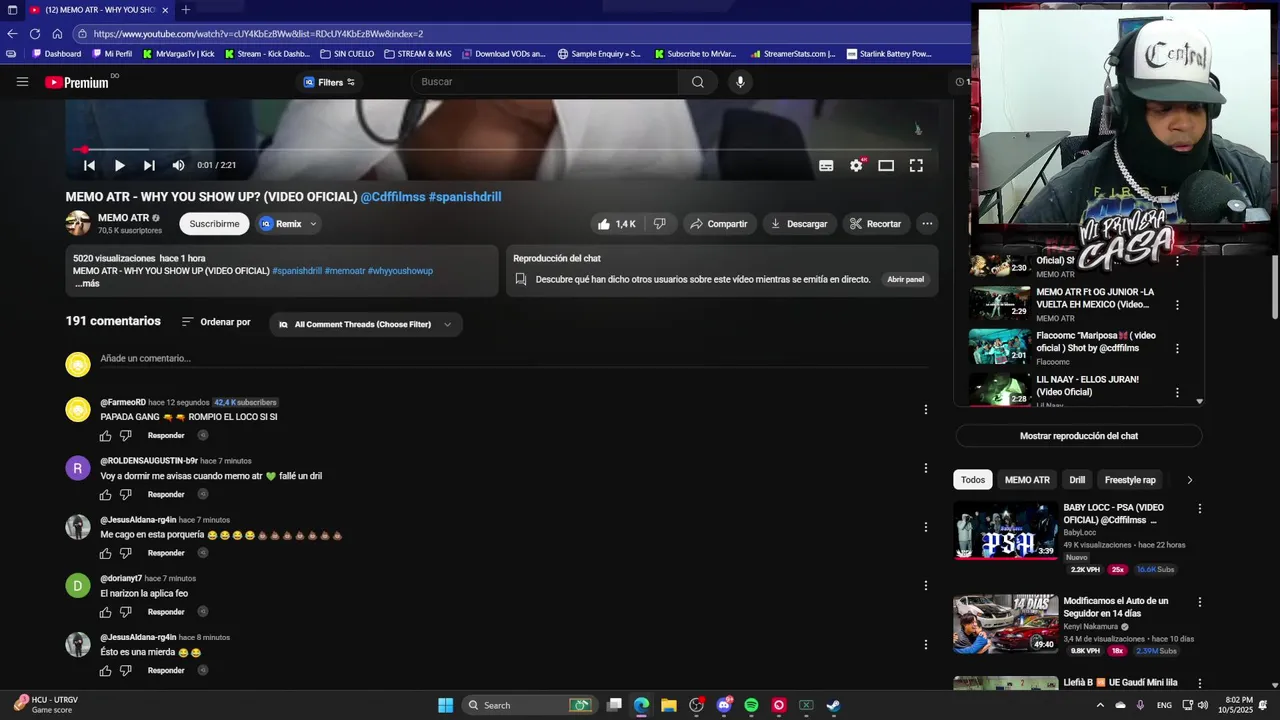Switch to theater mode
Screen dimensions: 1280x720
(x=886, y=166)
